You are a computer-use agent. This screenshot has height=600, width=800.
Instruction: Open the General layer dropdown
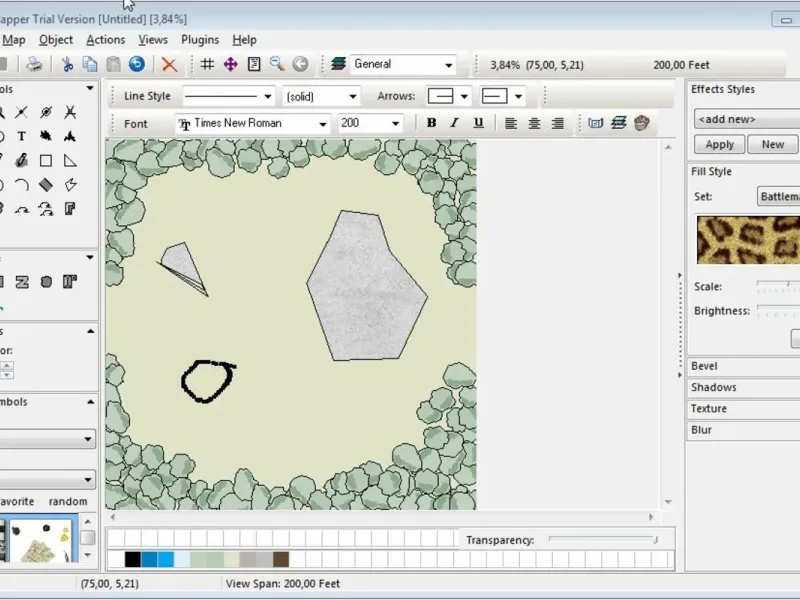click(403, 65)
